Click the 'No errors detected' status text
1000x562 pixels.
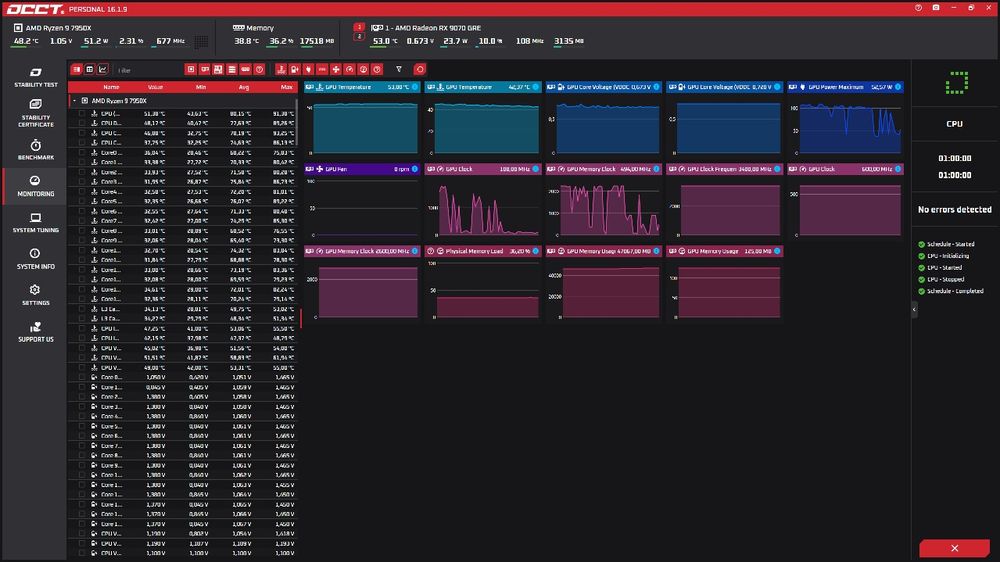[x=954, y=209]
